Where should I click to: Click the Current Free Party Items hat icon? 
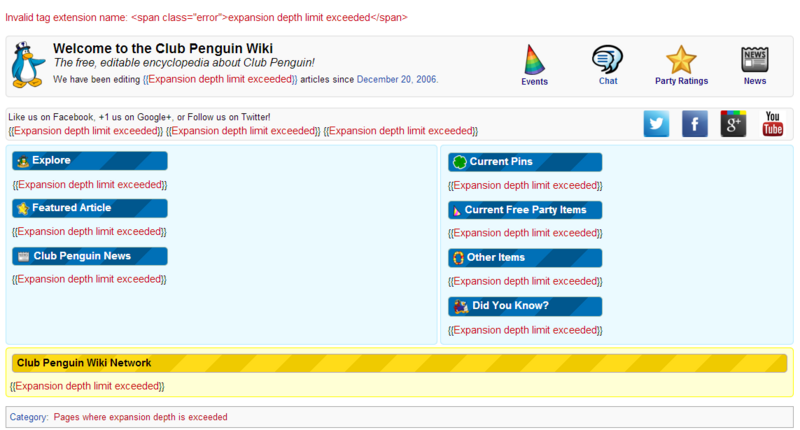[x=457, y=211]
